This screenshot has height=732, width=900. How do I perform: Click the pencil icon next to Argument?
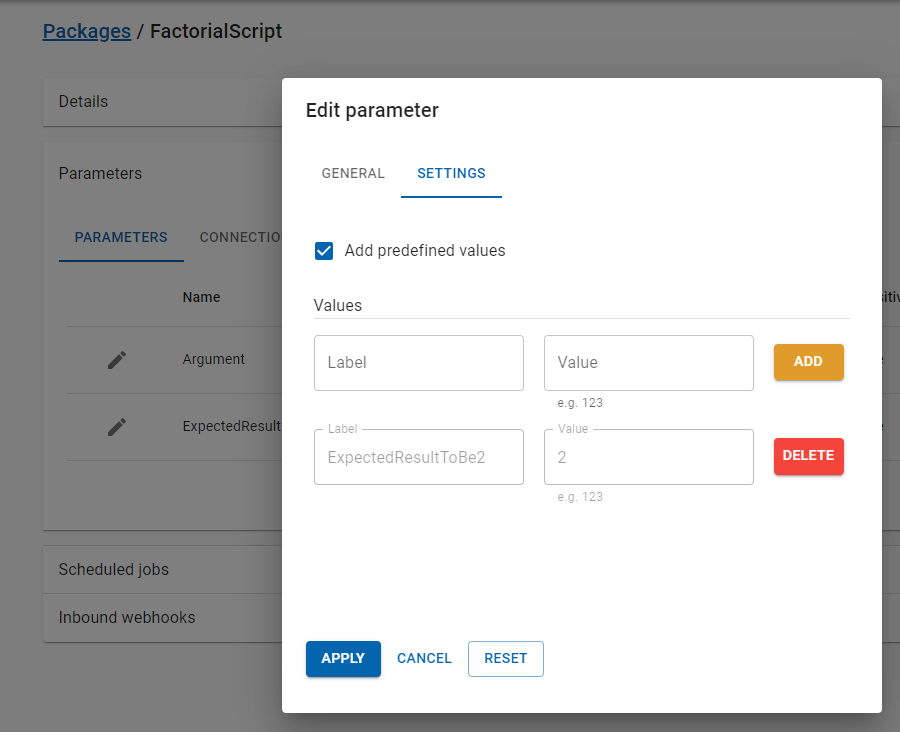[117, 360]
